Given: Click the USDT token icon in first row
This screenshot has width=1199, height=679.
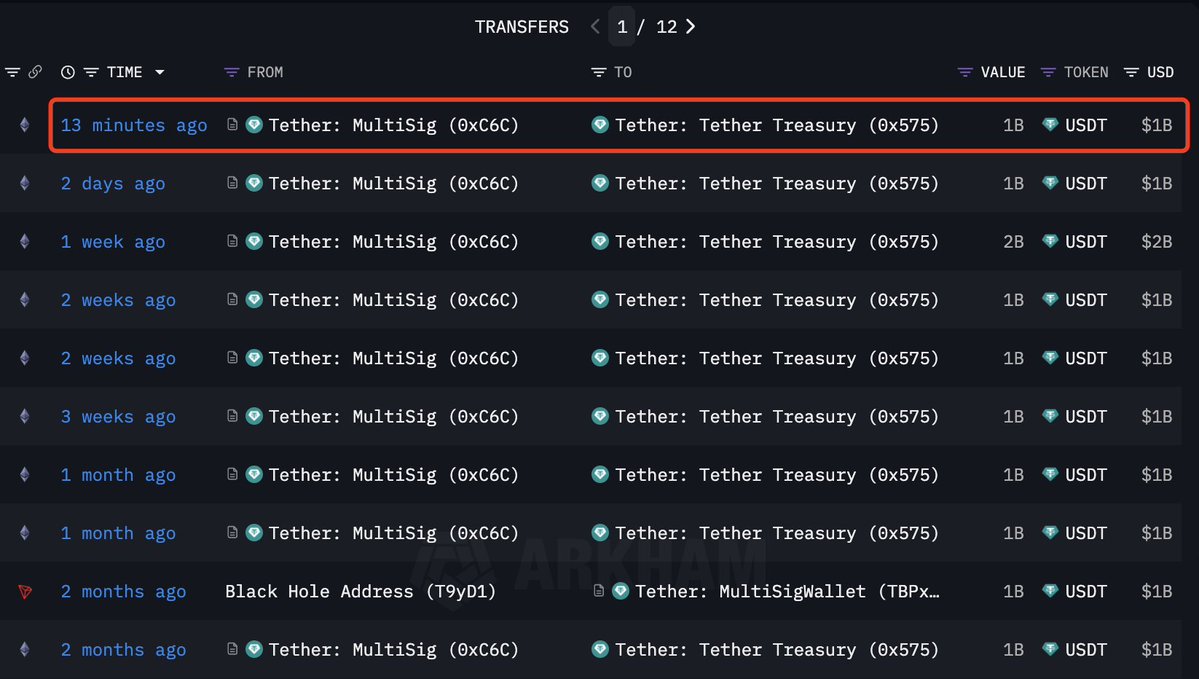Looking at the screenshot, I should pos(1051,125).
